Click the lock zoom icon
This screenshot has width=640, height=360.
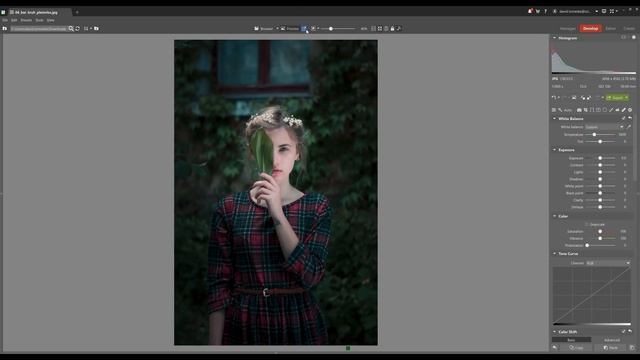pos(393,29)
